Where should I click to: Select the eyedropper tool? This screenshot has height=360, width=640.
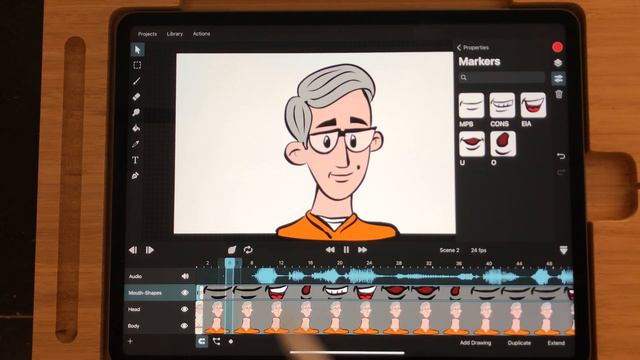(x=136, y=144)
